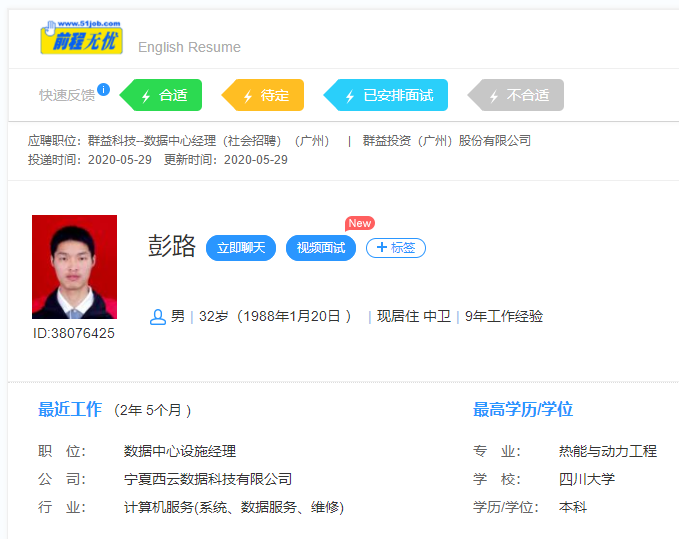Click the 快速反馈 label
The height and width of the screenshot is (539, 679).
point(67,95)
